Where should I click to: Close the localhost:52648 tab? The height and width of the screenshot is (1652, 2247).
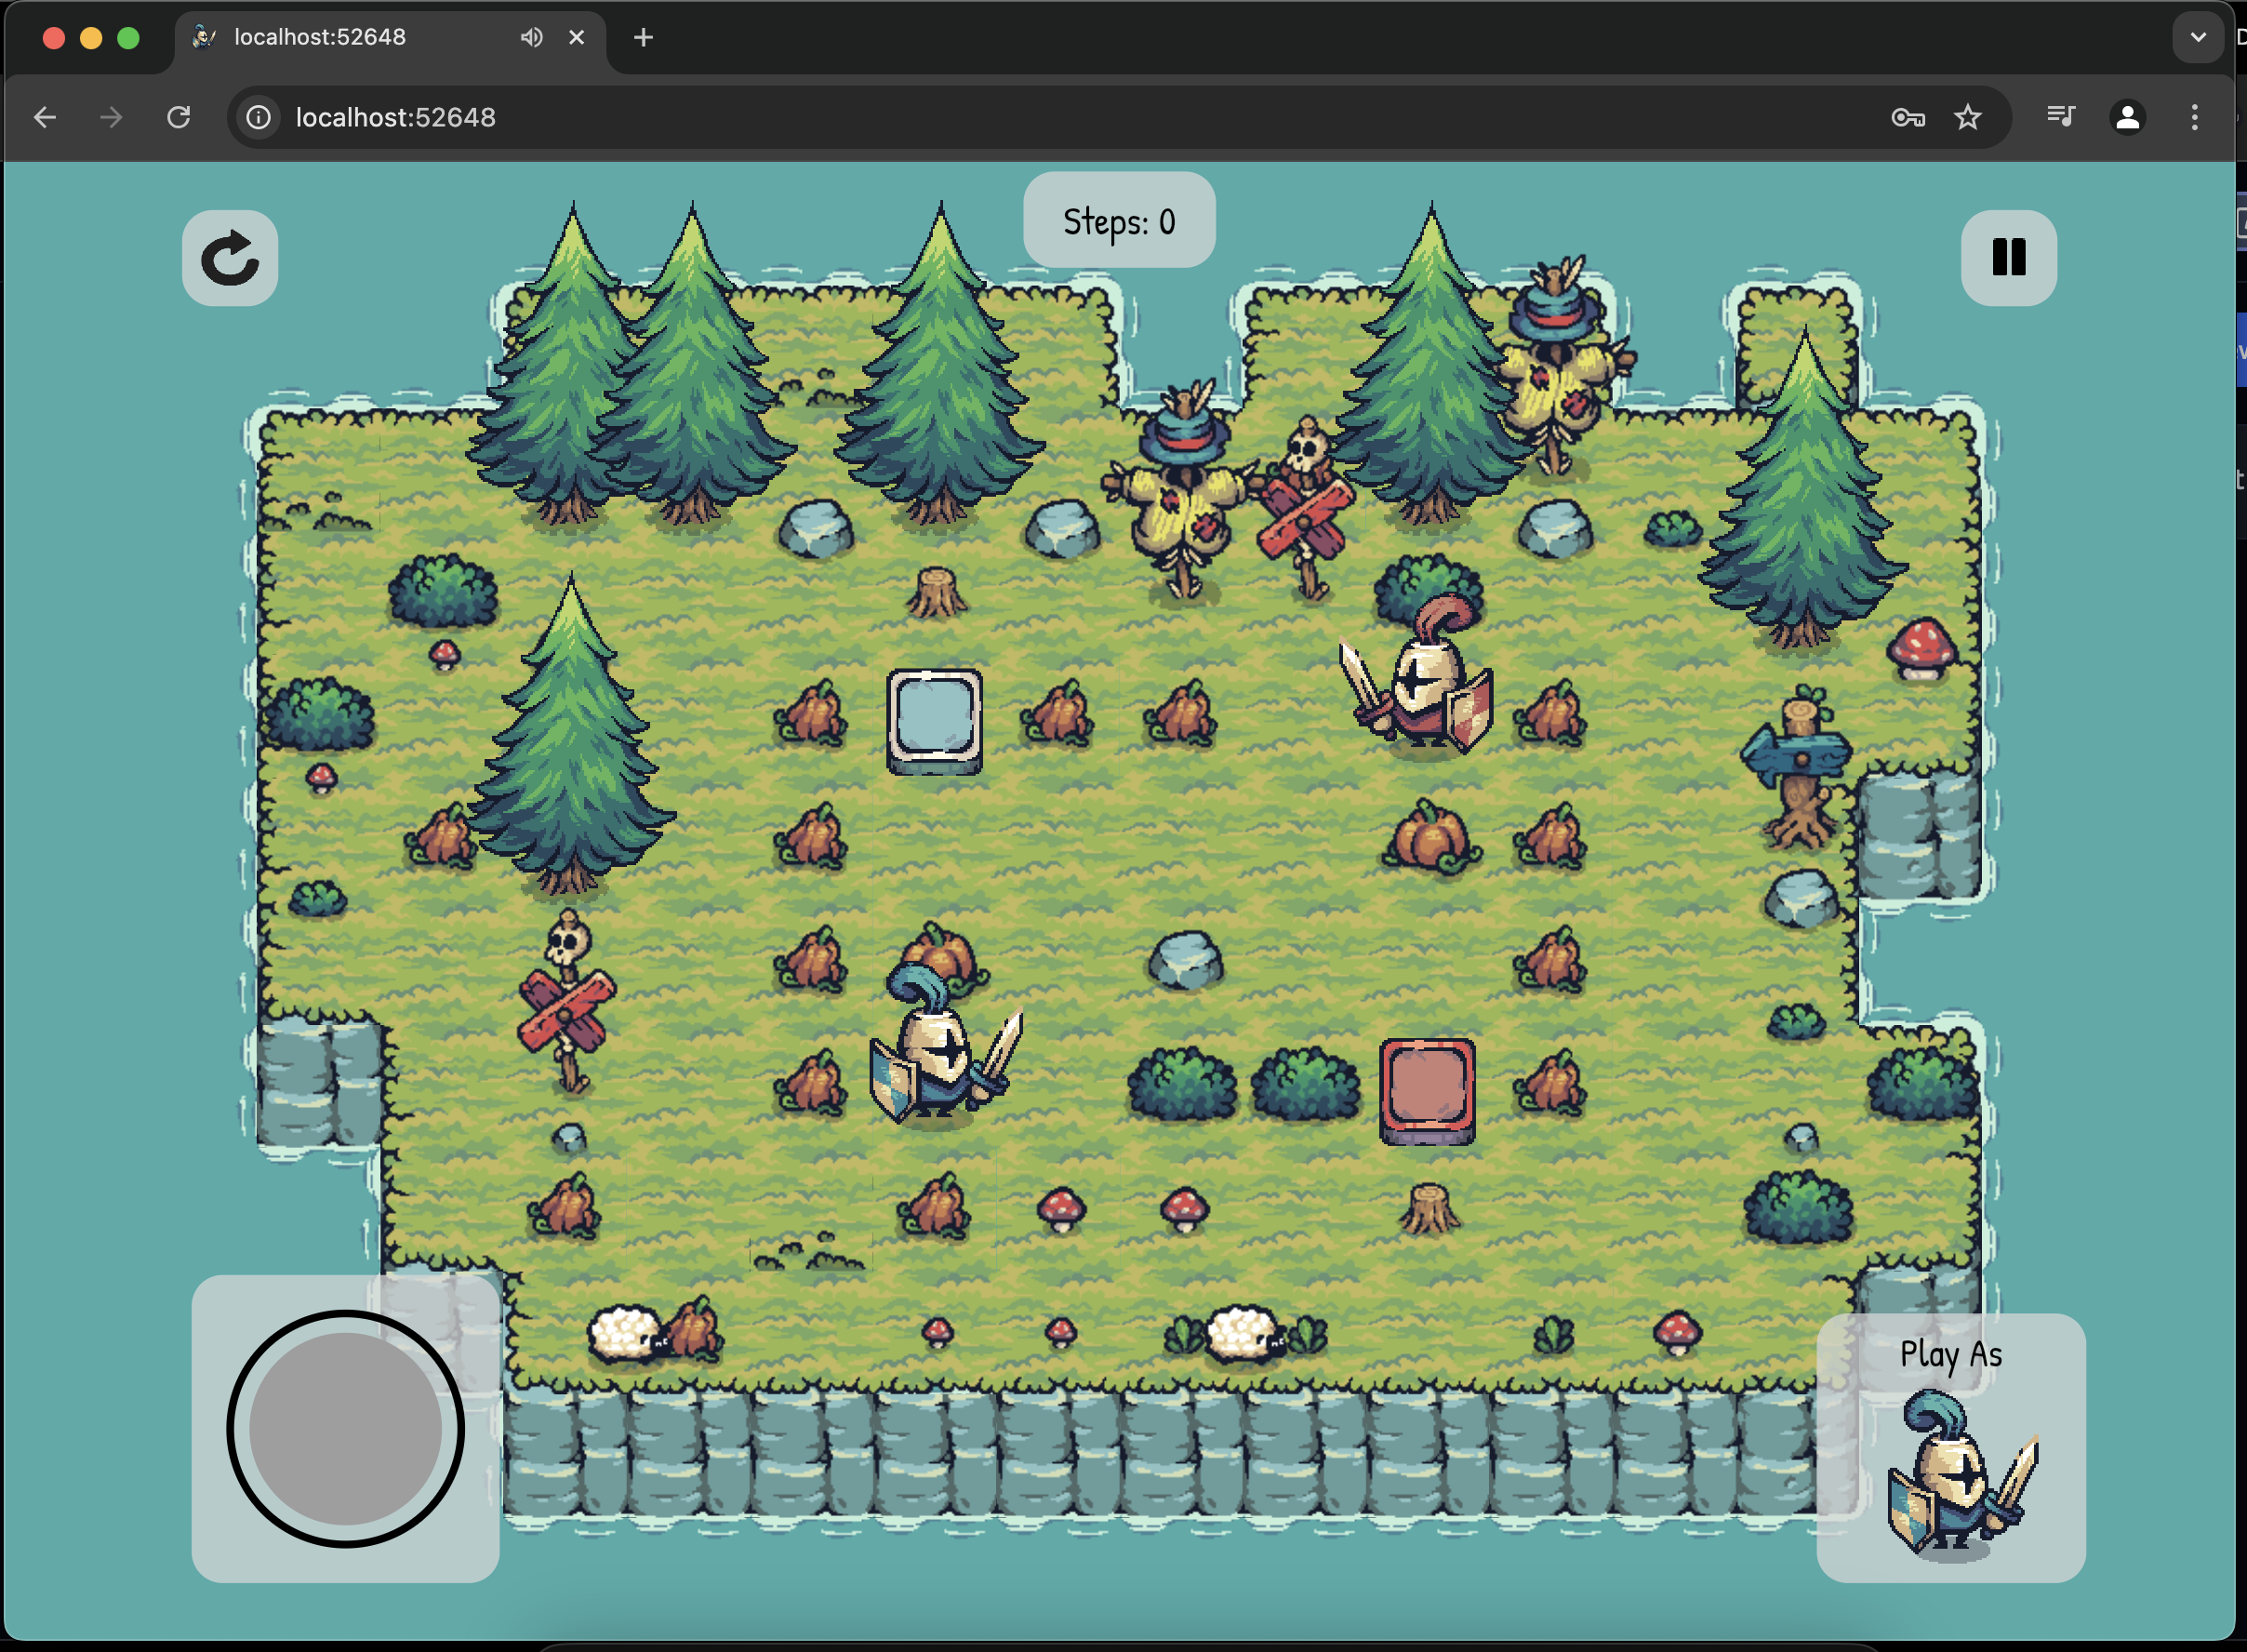point(576,37)
